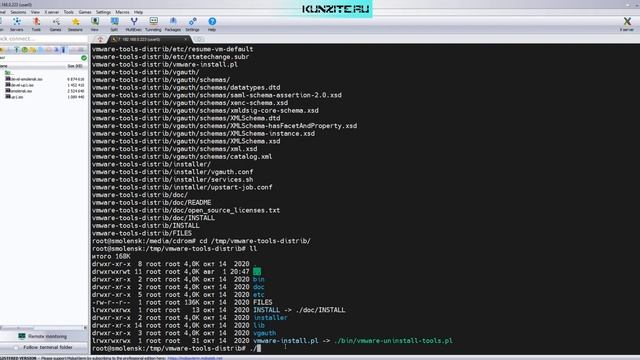Activate the MultiExec toolbar icon
Viewport: 640px width, 360px height.
click(134, 24)
